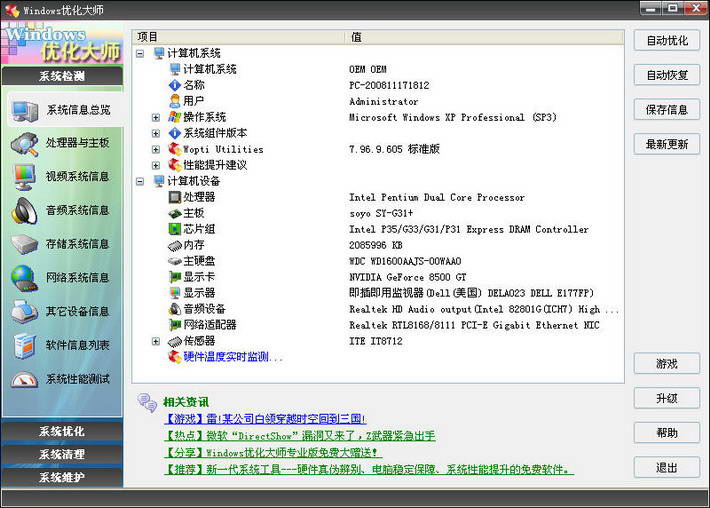Select the 系统组件版本 tree row label
The image size is (710, 508).
click(215, 133)
